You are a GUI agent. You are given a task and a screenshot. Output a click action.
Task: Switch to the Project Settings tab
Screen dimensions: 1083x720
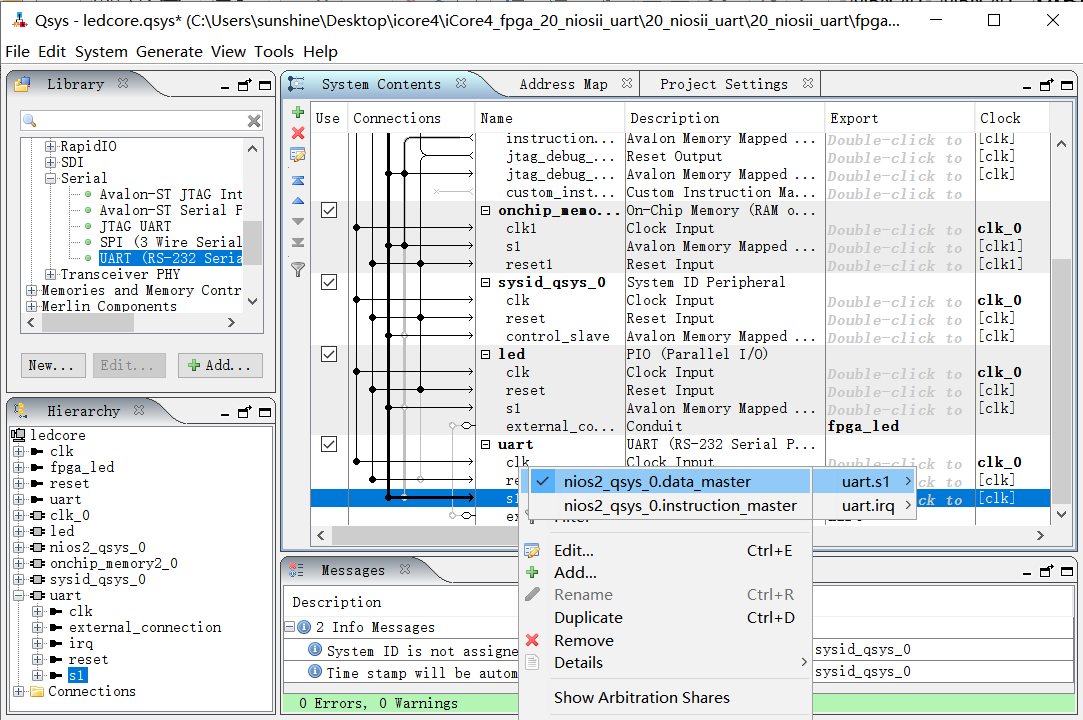tap(723, 84)
